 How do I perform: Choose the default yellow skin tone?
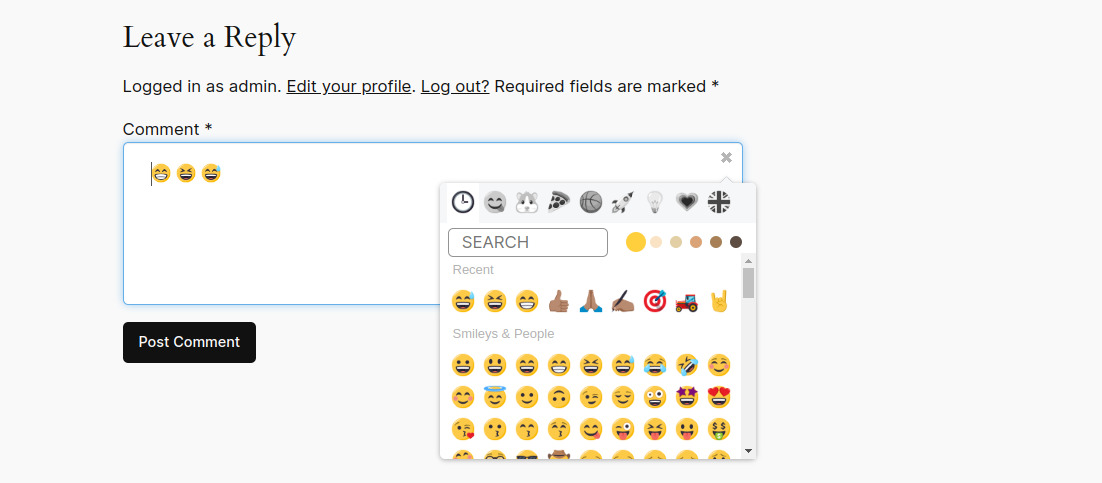[636, 242]
